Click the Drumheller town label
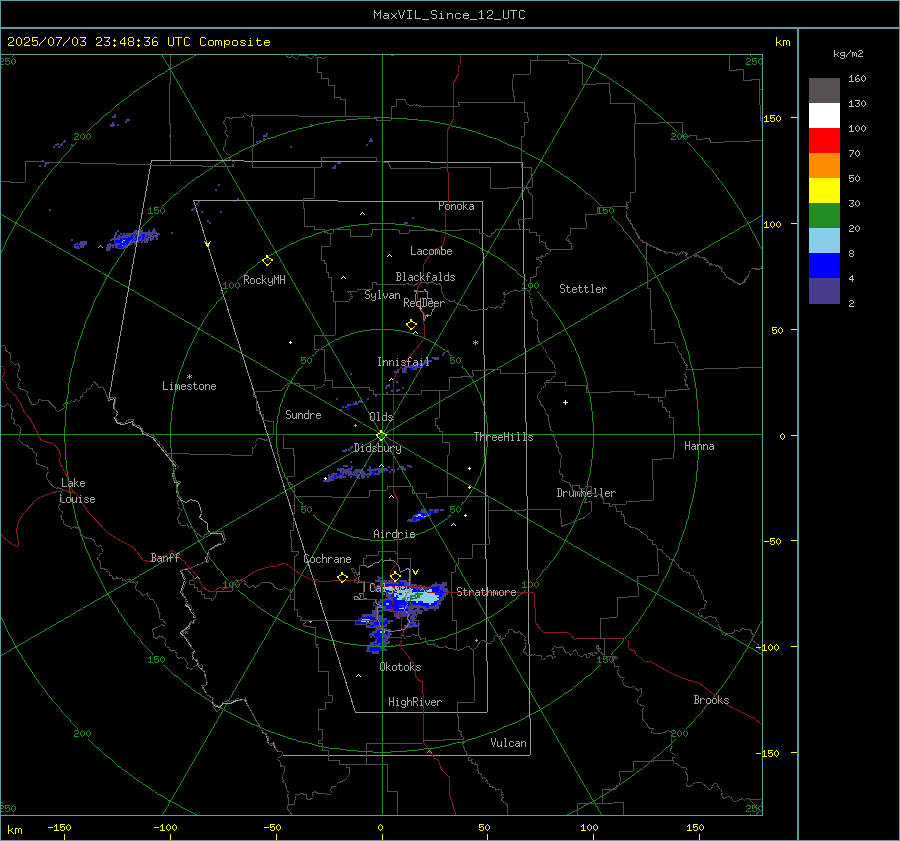Image resolution: width=900 pixels, height=841 pixels. click(x=586, y=493)
